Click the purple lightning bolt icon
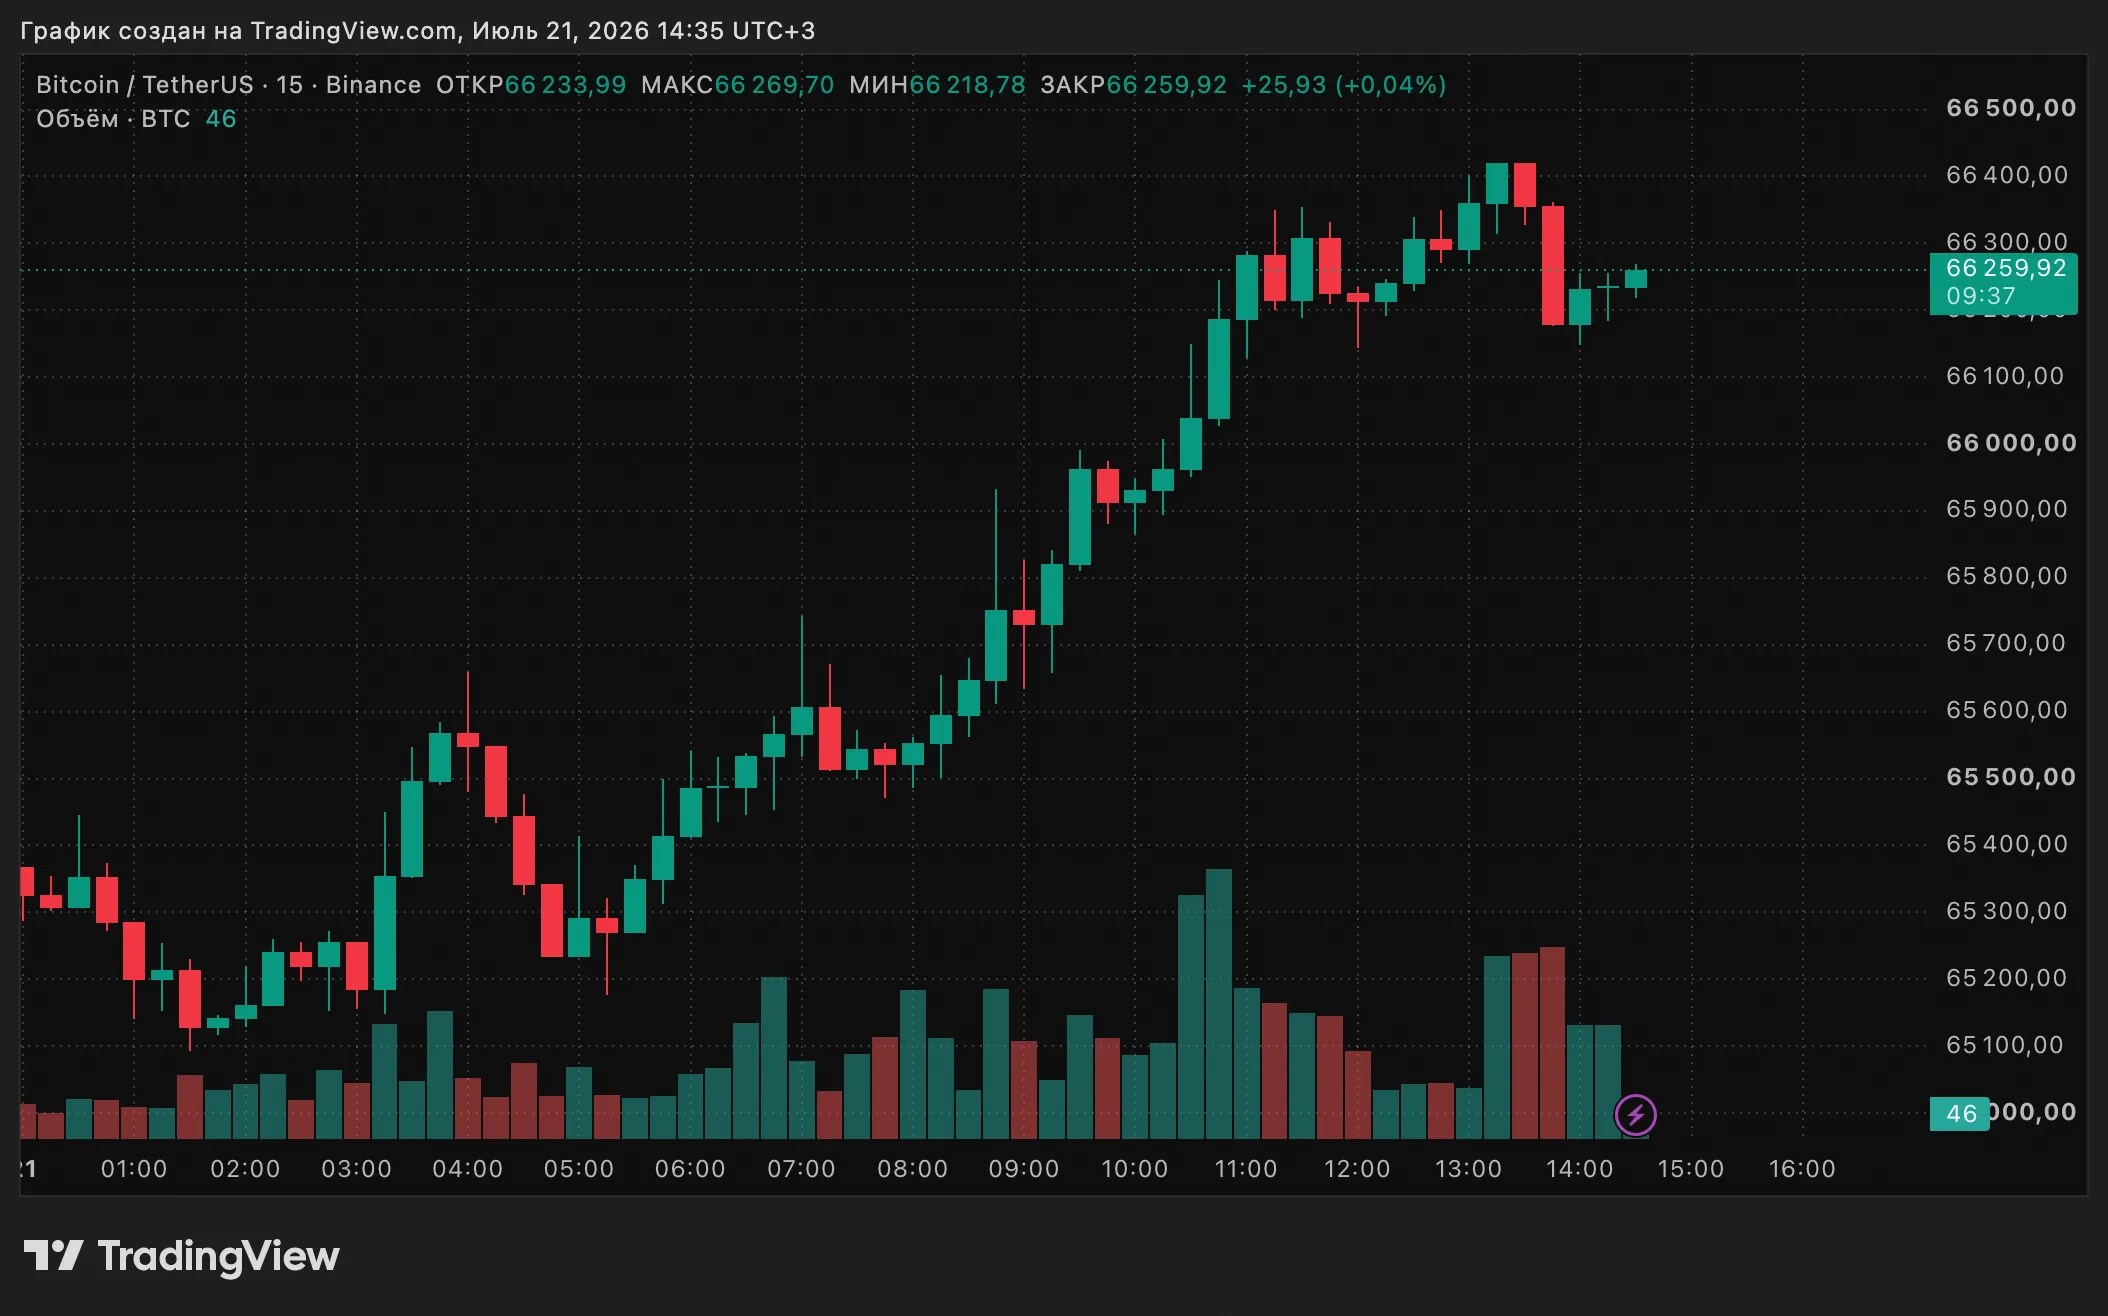The height and width of the screenshot is (1316, 2108). [x=1636, y=1114]
